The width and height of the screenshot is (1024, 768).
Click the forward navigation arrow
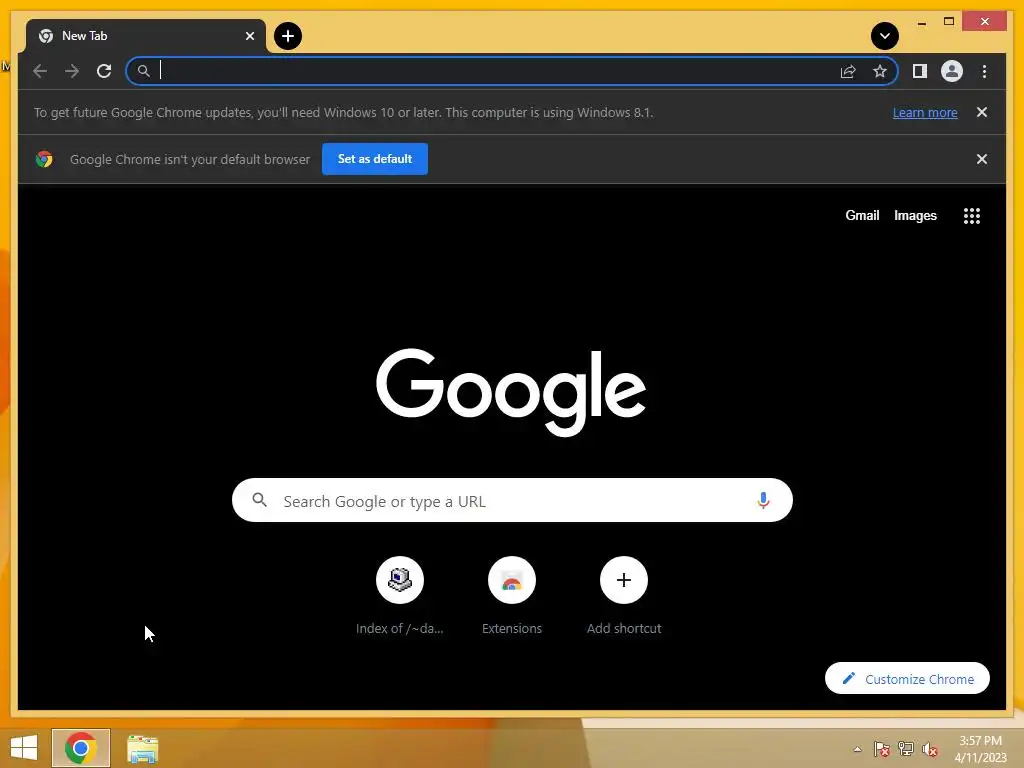pyautogui.click(x=72, y=71)
